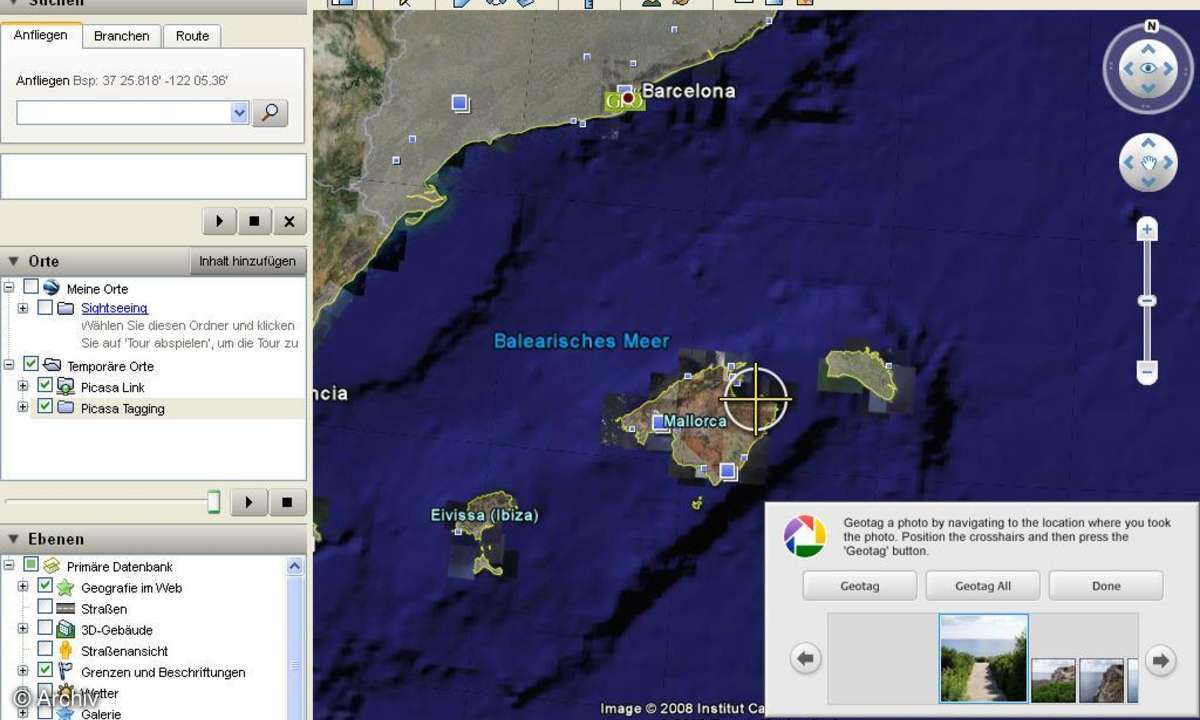Collapse the Orte panel header triangle
This screenshot has width=1200, height=720.
point(13,261)
